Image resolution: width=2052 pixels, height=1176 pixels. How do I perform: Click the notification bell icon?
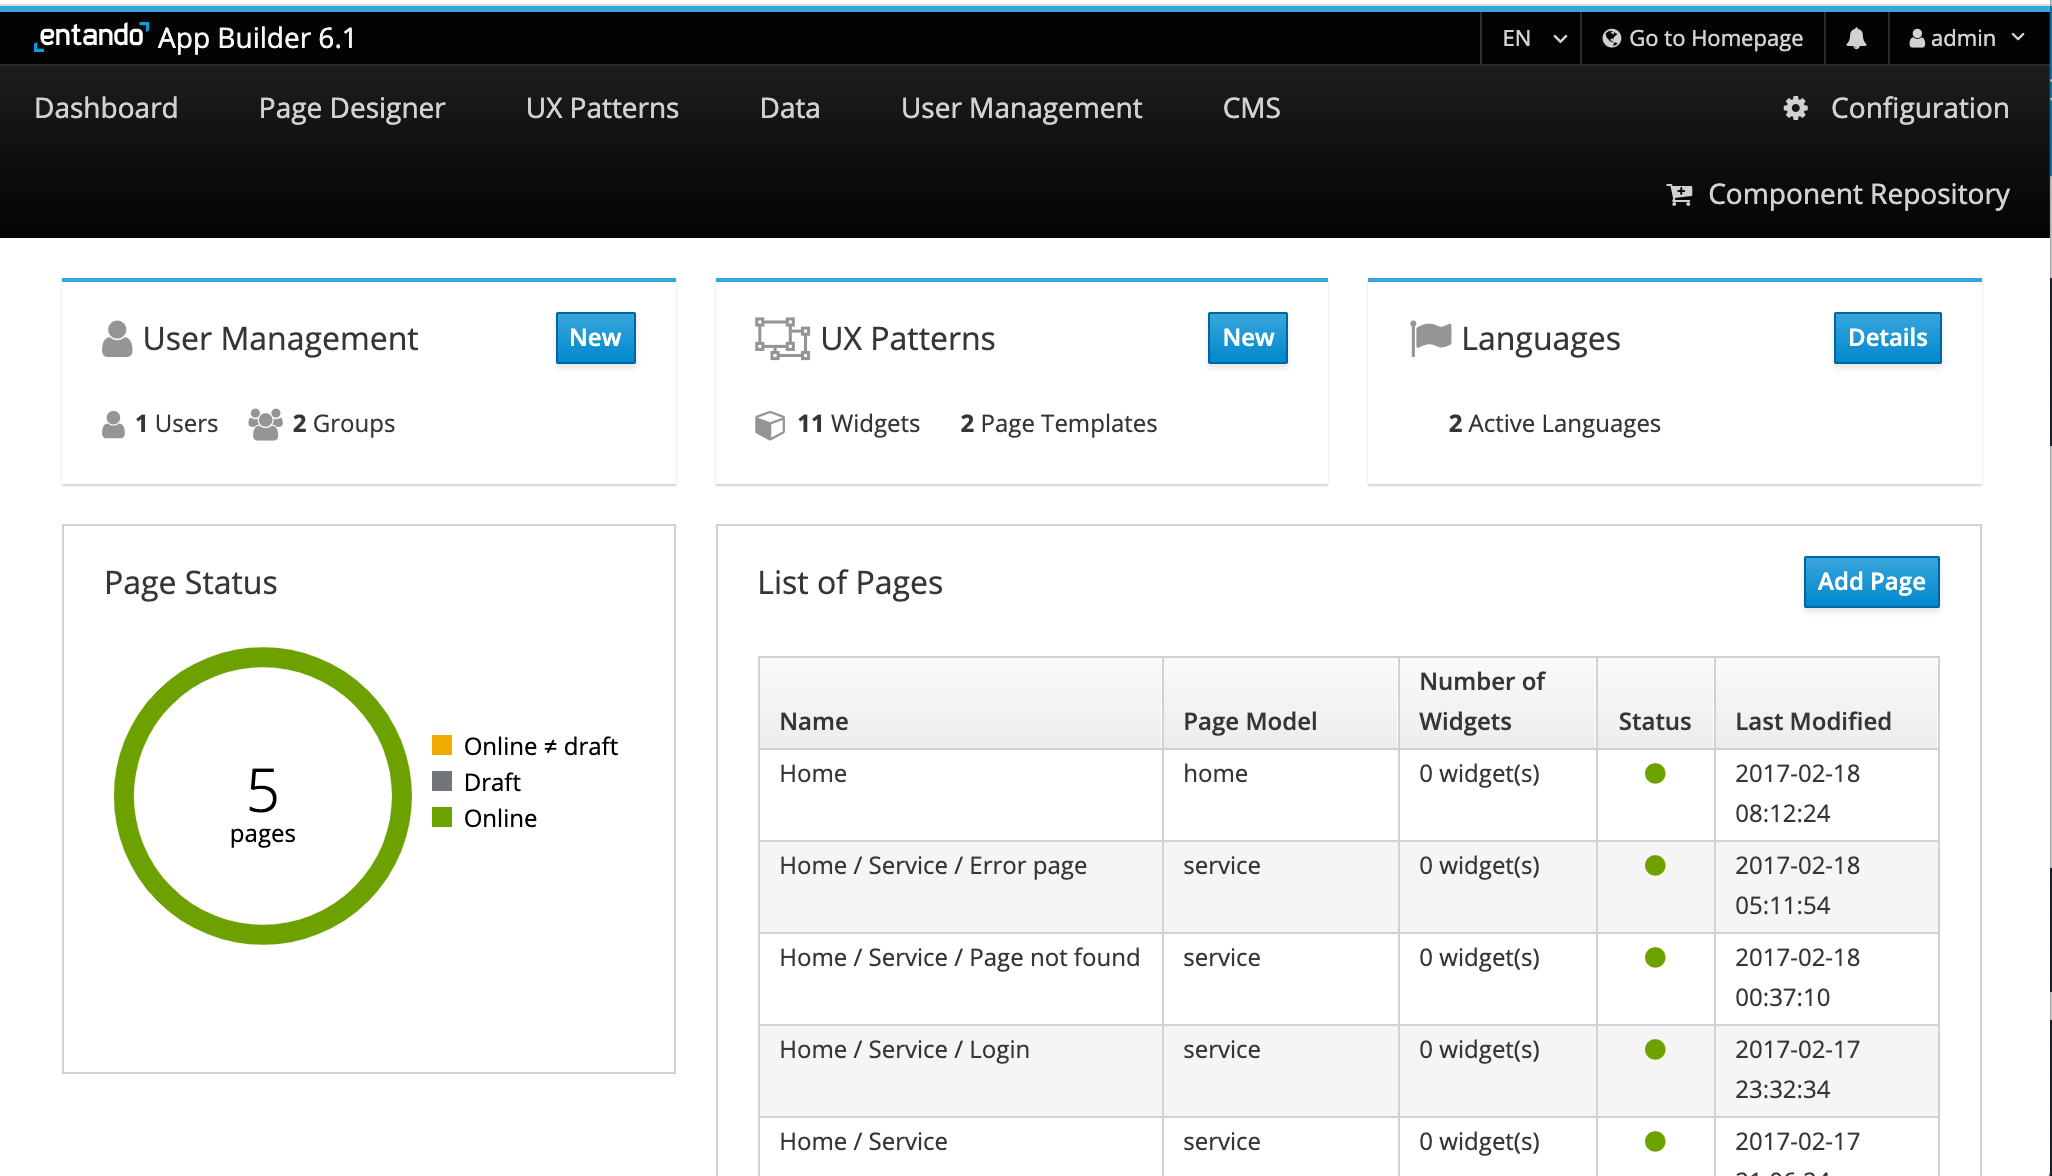click(x=1859, y=38)
